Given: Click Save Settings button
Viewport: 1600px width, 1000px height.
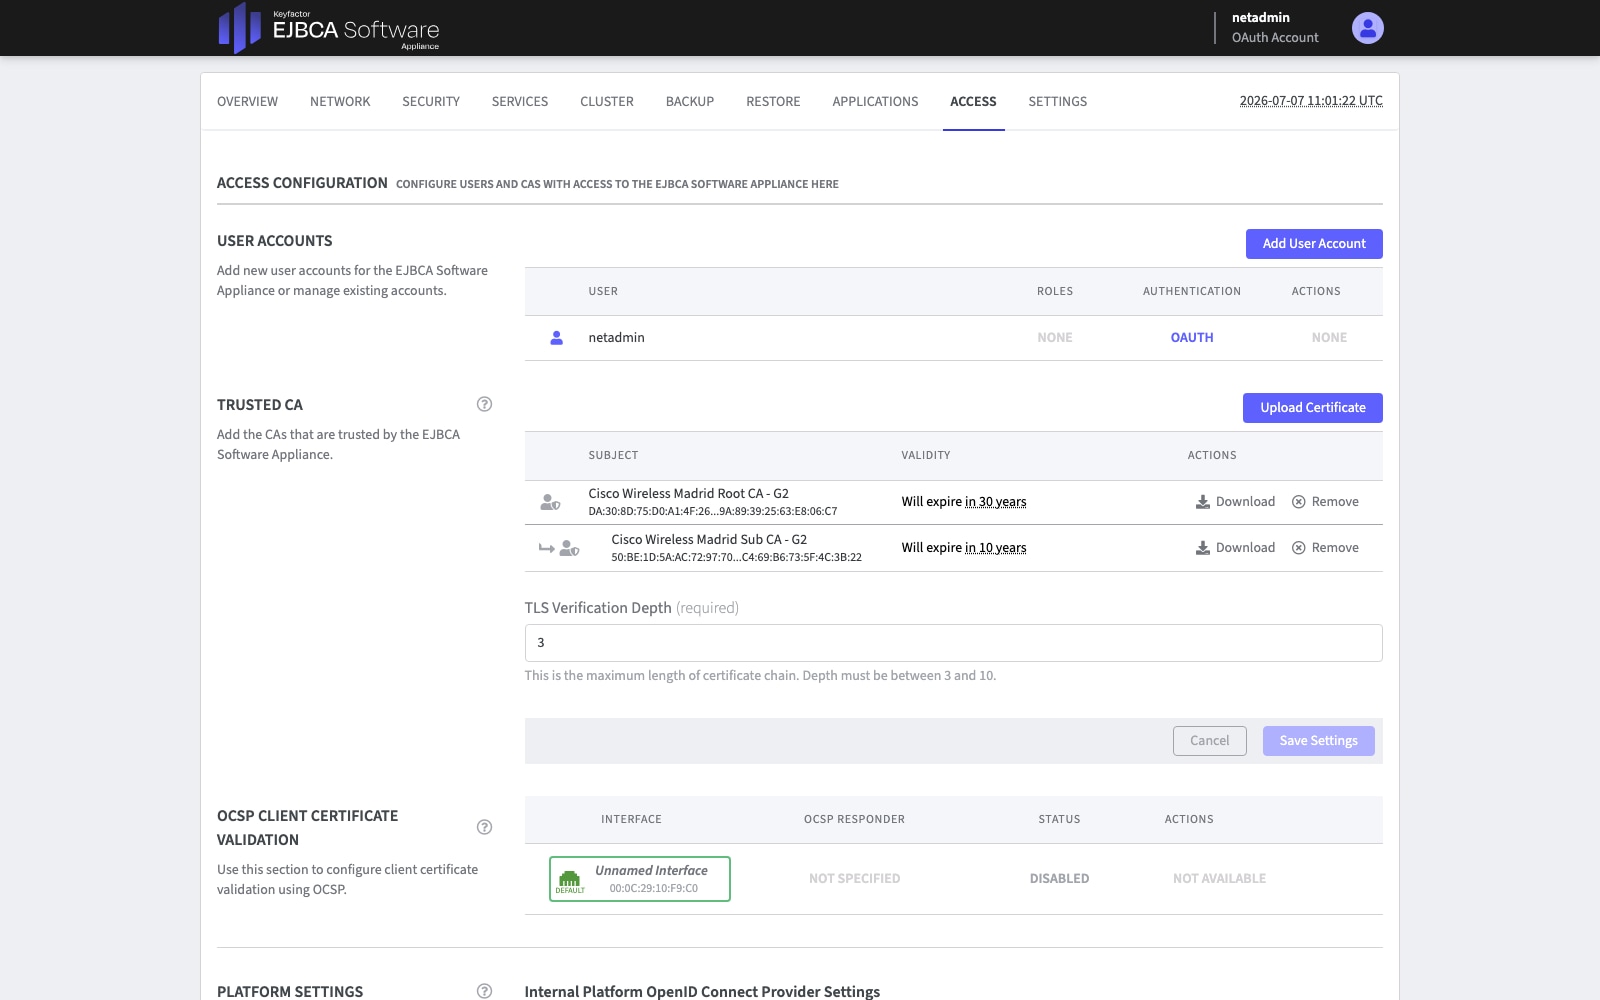Looking at the screenshot, I should (1318, 741).
